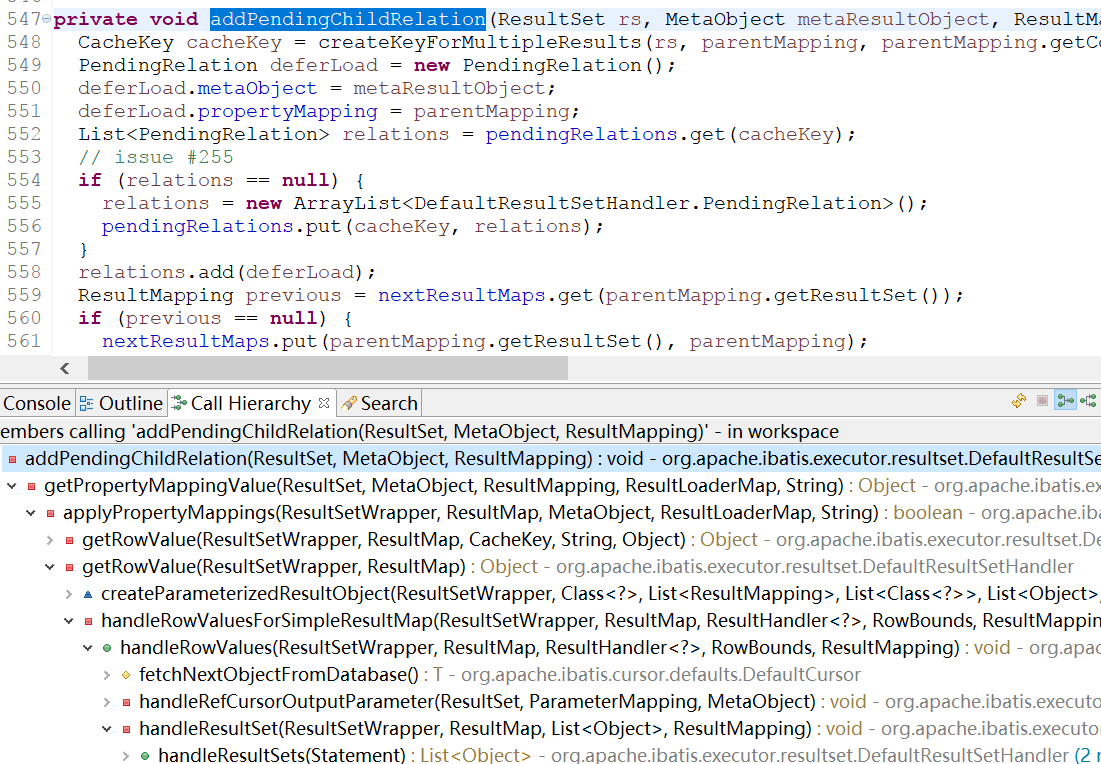Select handleResultSets(Statement) in call hierarchy
Image resolution: width=1101 pixels, height=764 pixels.
click(281, 755)
